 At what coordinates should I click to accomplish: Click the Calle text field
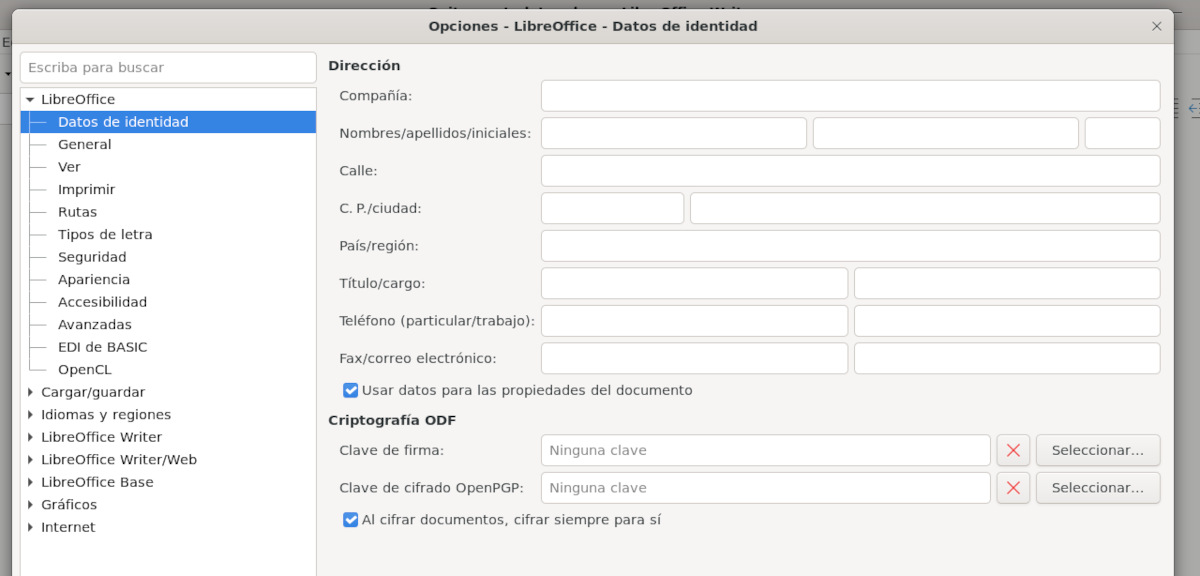(x=851, y=171)
